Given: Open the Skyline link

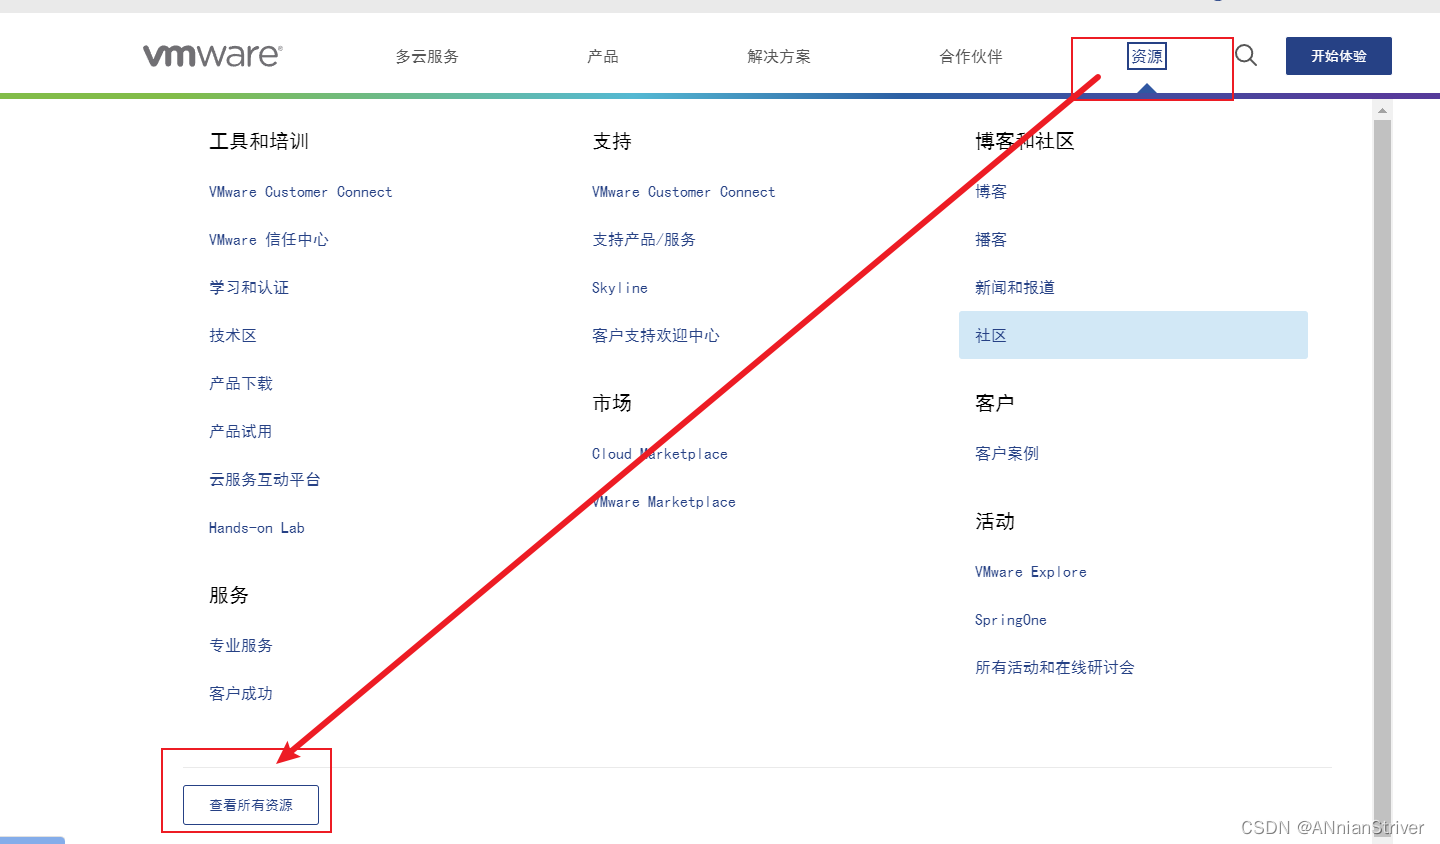Looking at the screenshot, I should coord(620,288).
